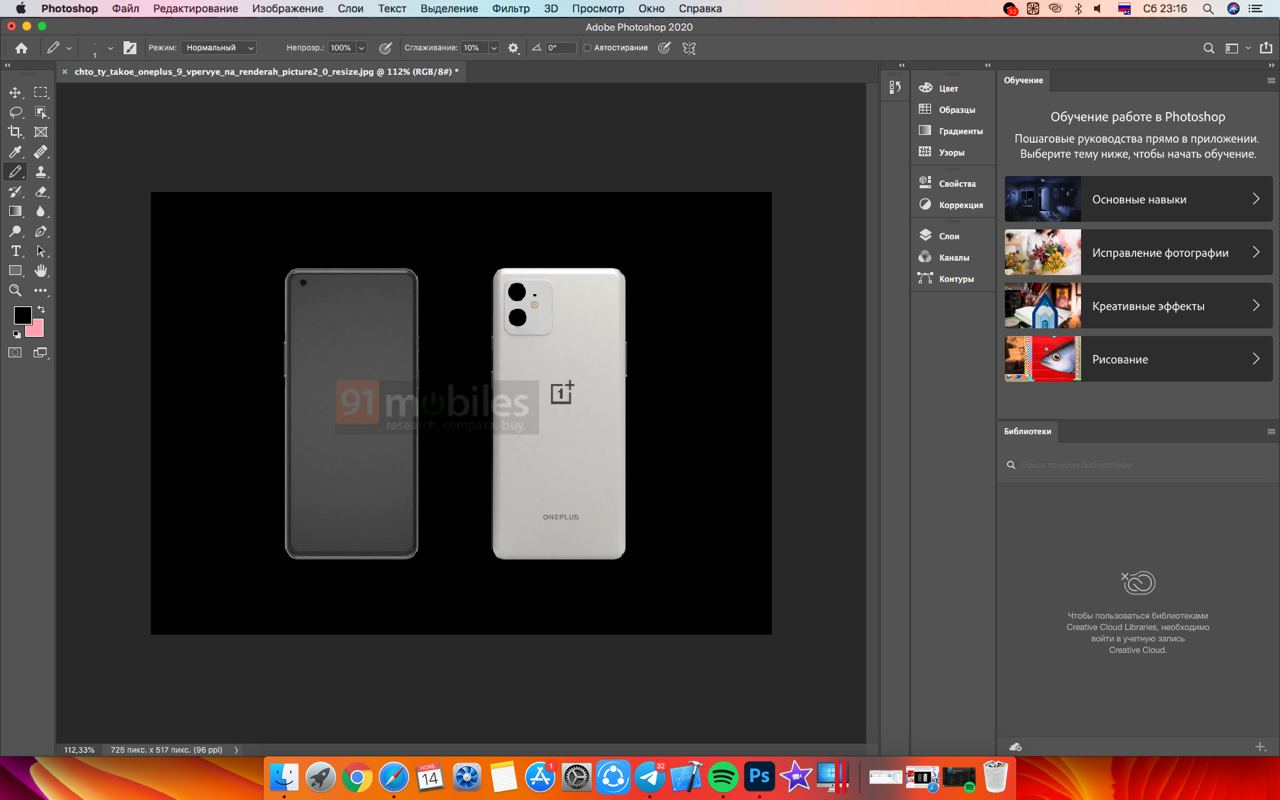Select the Path Selection arrow tool
The height and width of the screenshot is (800, 1280).
(x=41, y=251)
